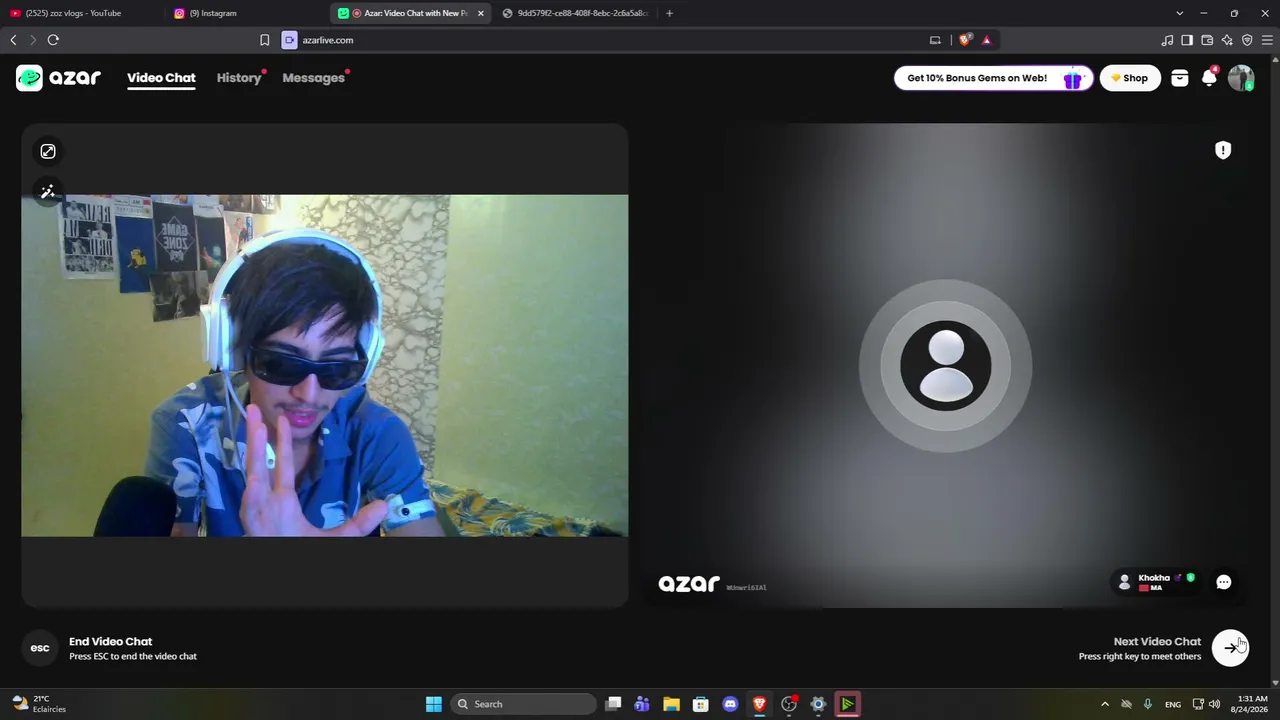Launch Microsoft Teams from taskbar
Viewport: 1280px width, 720px height.
(x=642, y=704)
